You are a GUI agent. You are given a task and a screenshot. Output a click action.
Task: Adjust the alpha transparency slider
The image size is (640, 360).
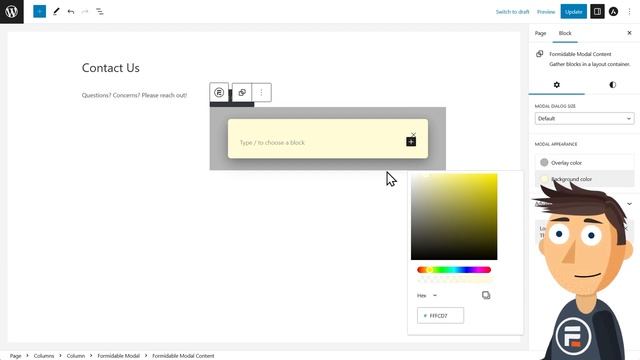[x=454, y=280]
